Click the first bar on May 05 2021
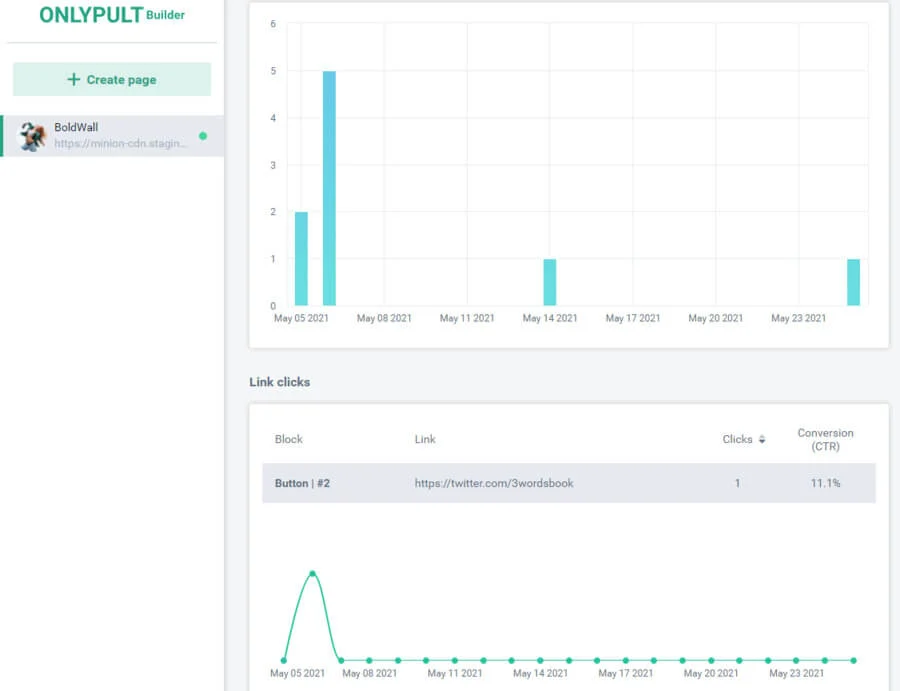This screenshot has width=900, height=691. [x=301, y=259]
